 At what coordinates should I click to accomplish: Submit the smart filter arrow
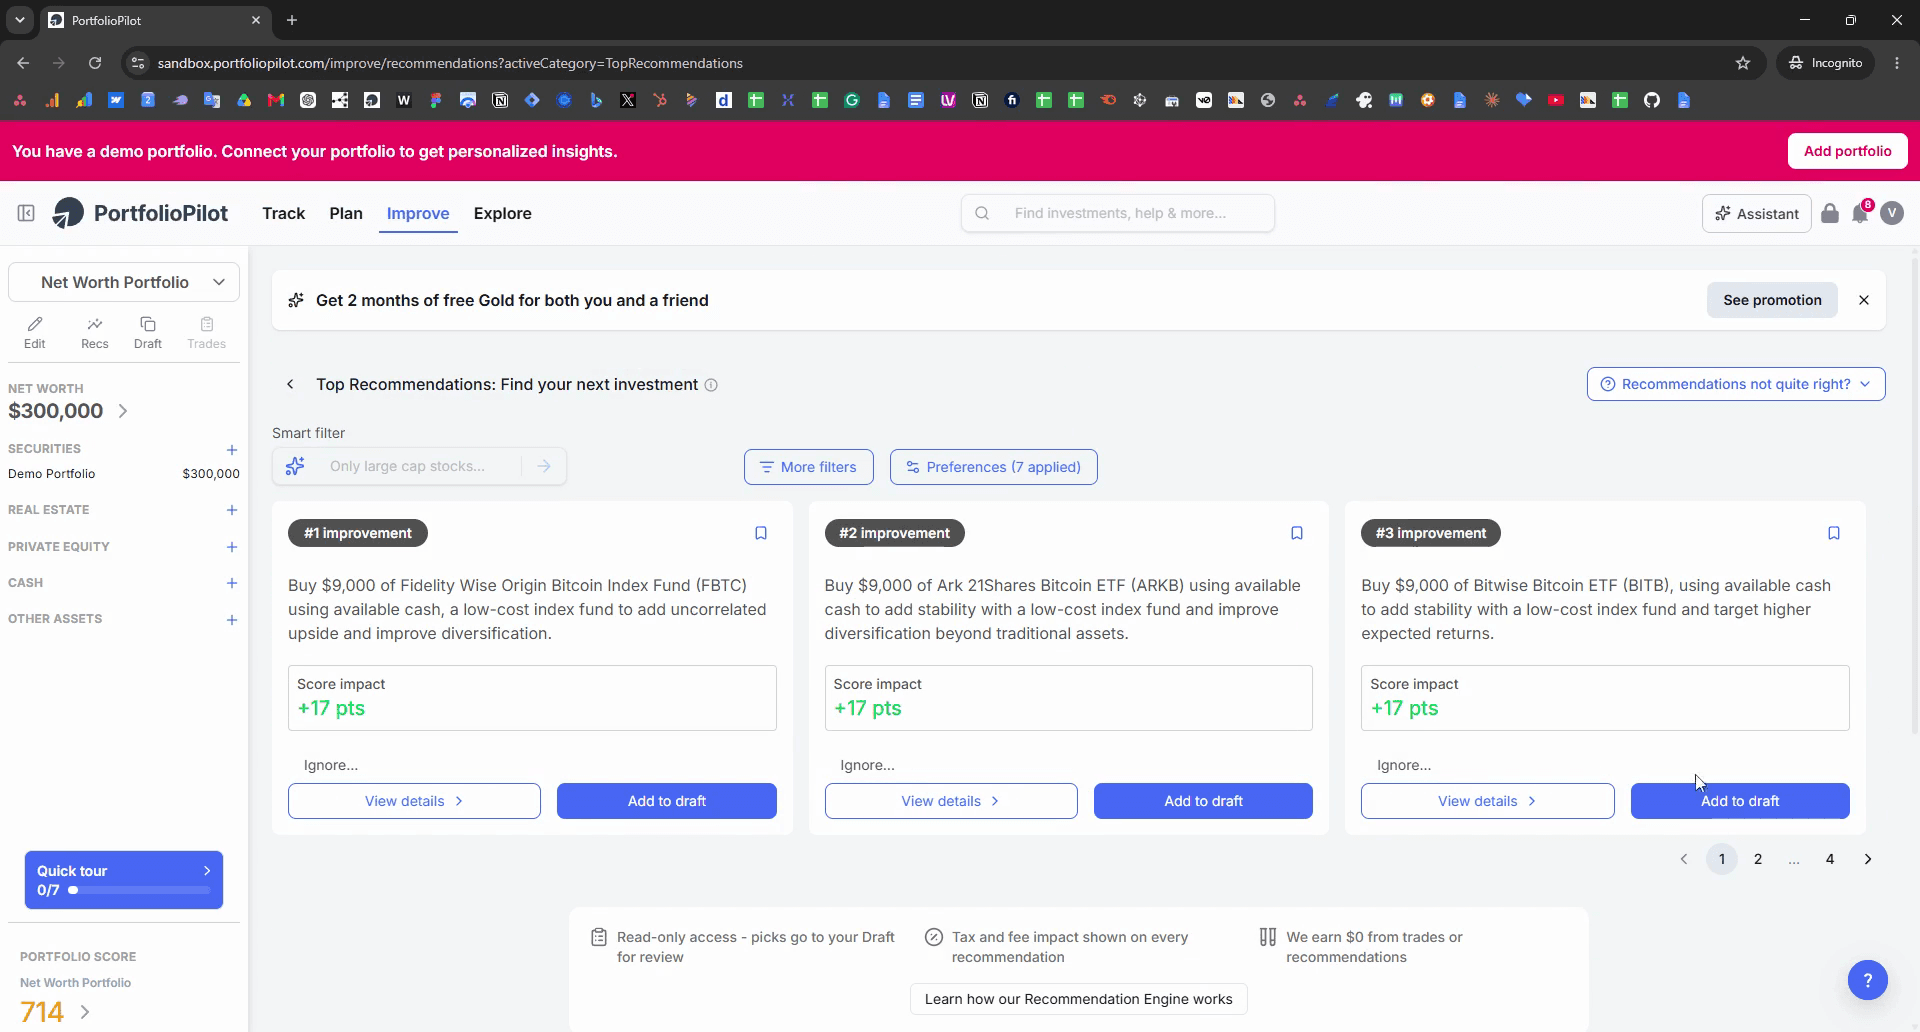[544, 466]
